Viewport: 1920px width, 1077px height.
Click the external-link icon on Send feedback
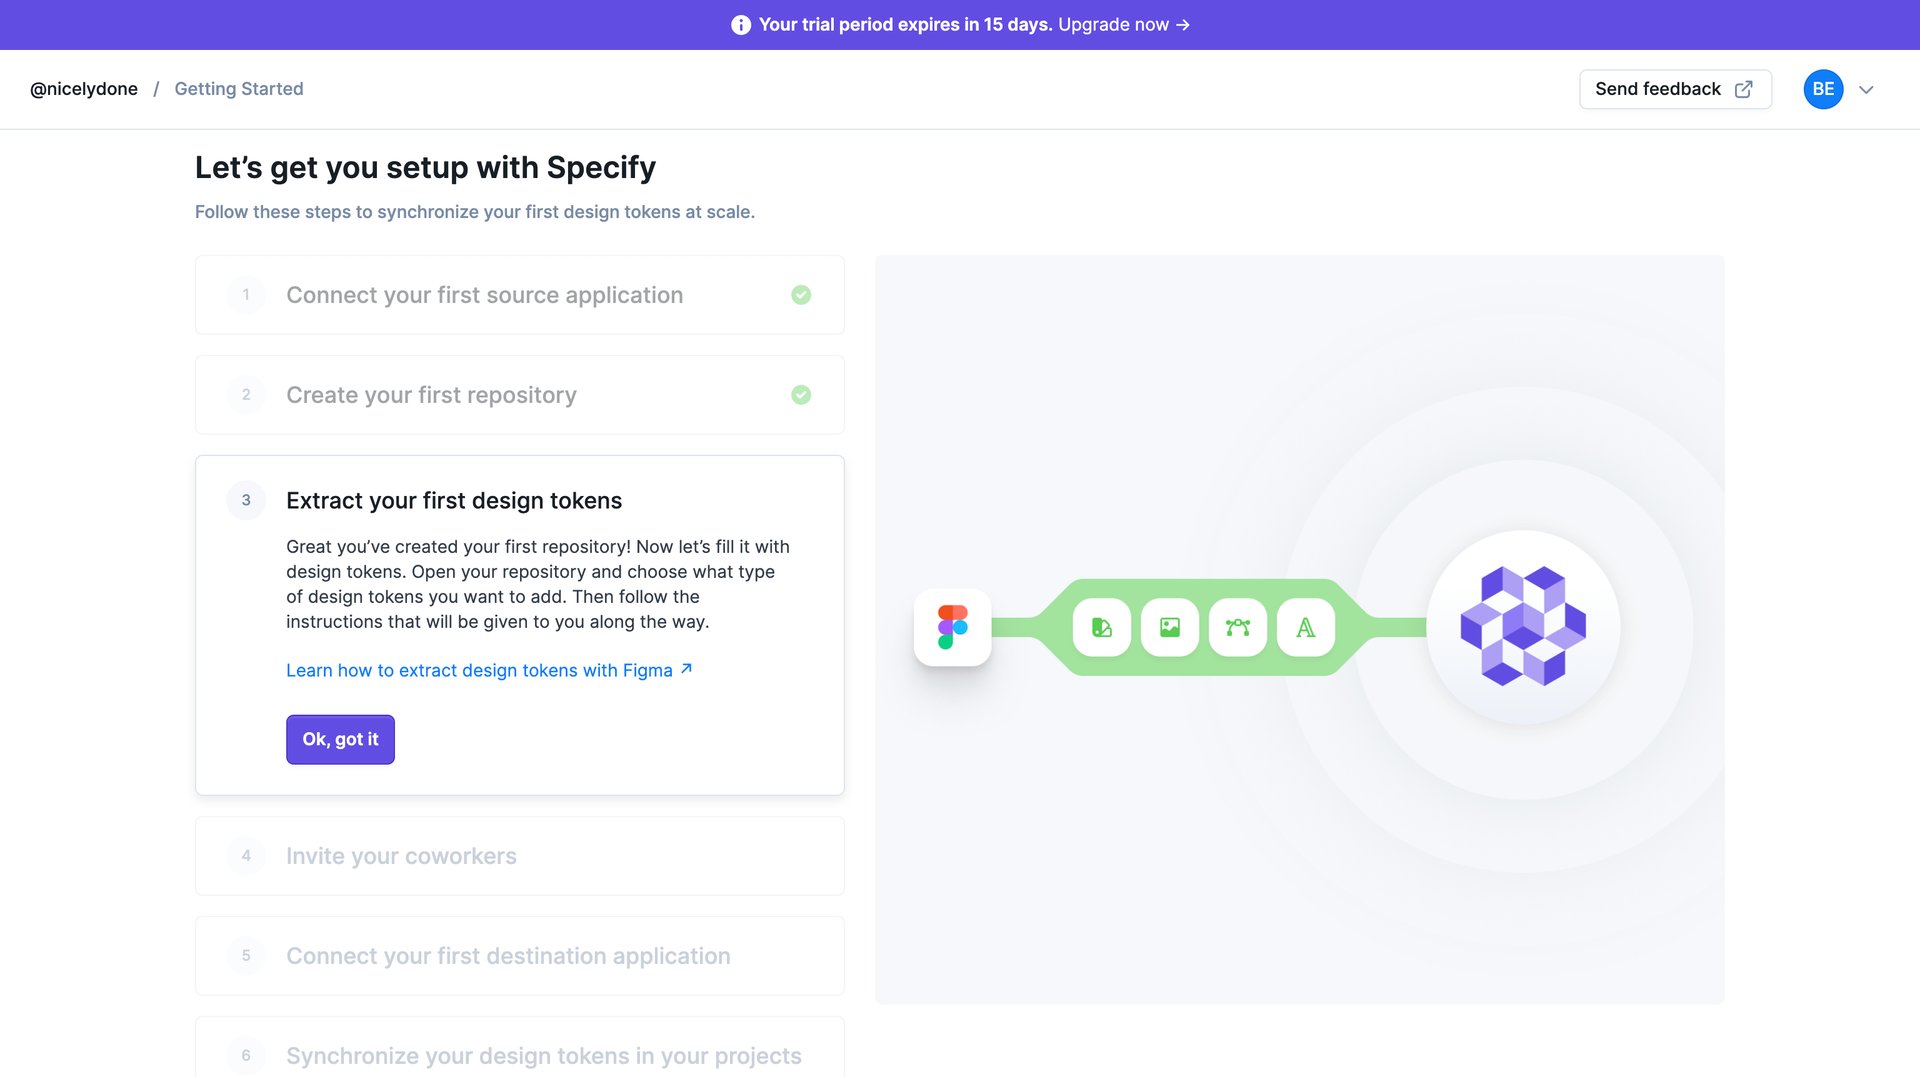tap(1743, 89)
